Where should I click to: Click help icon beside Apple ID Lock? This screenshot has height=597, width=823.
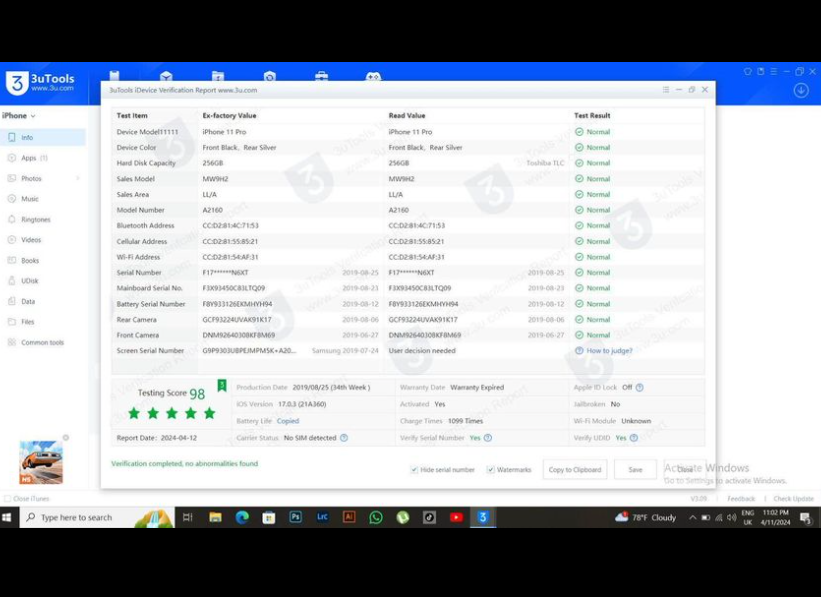pos(639,387)
